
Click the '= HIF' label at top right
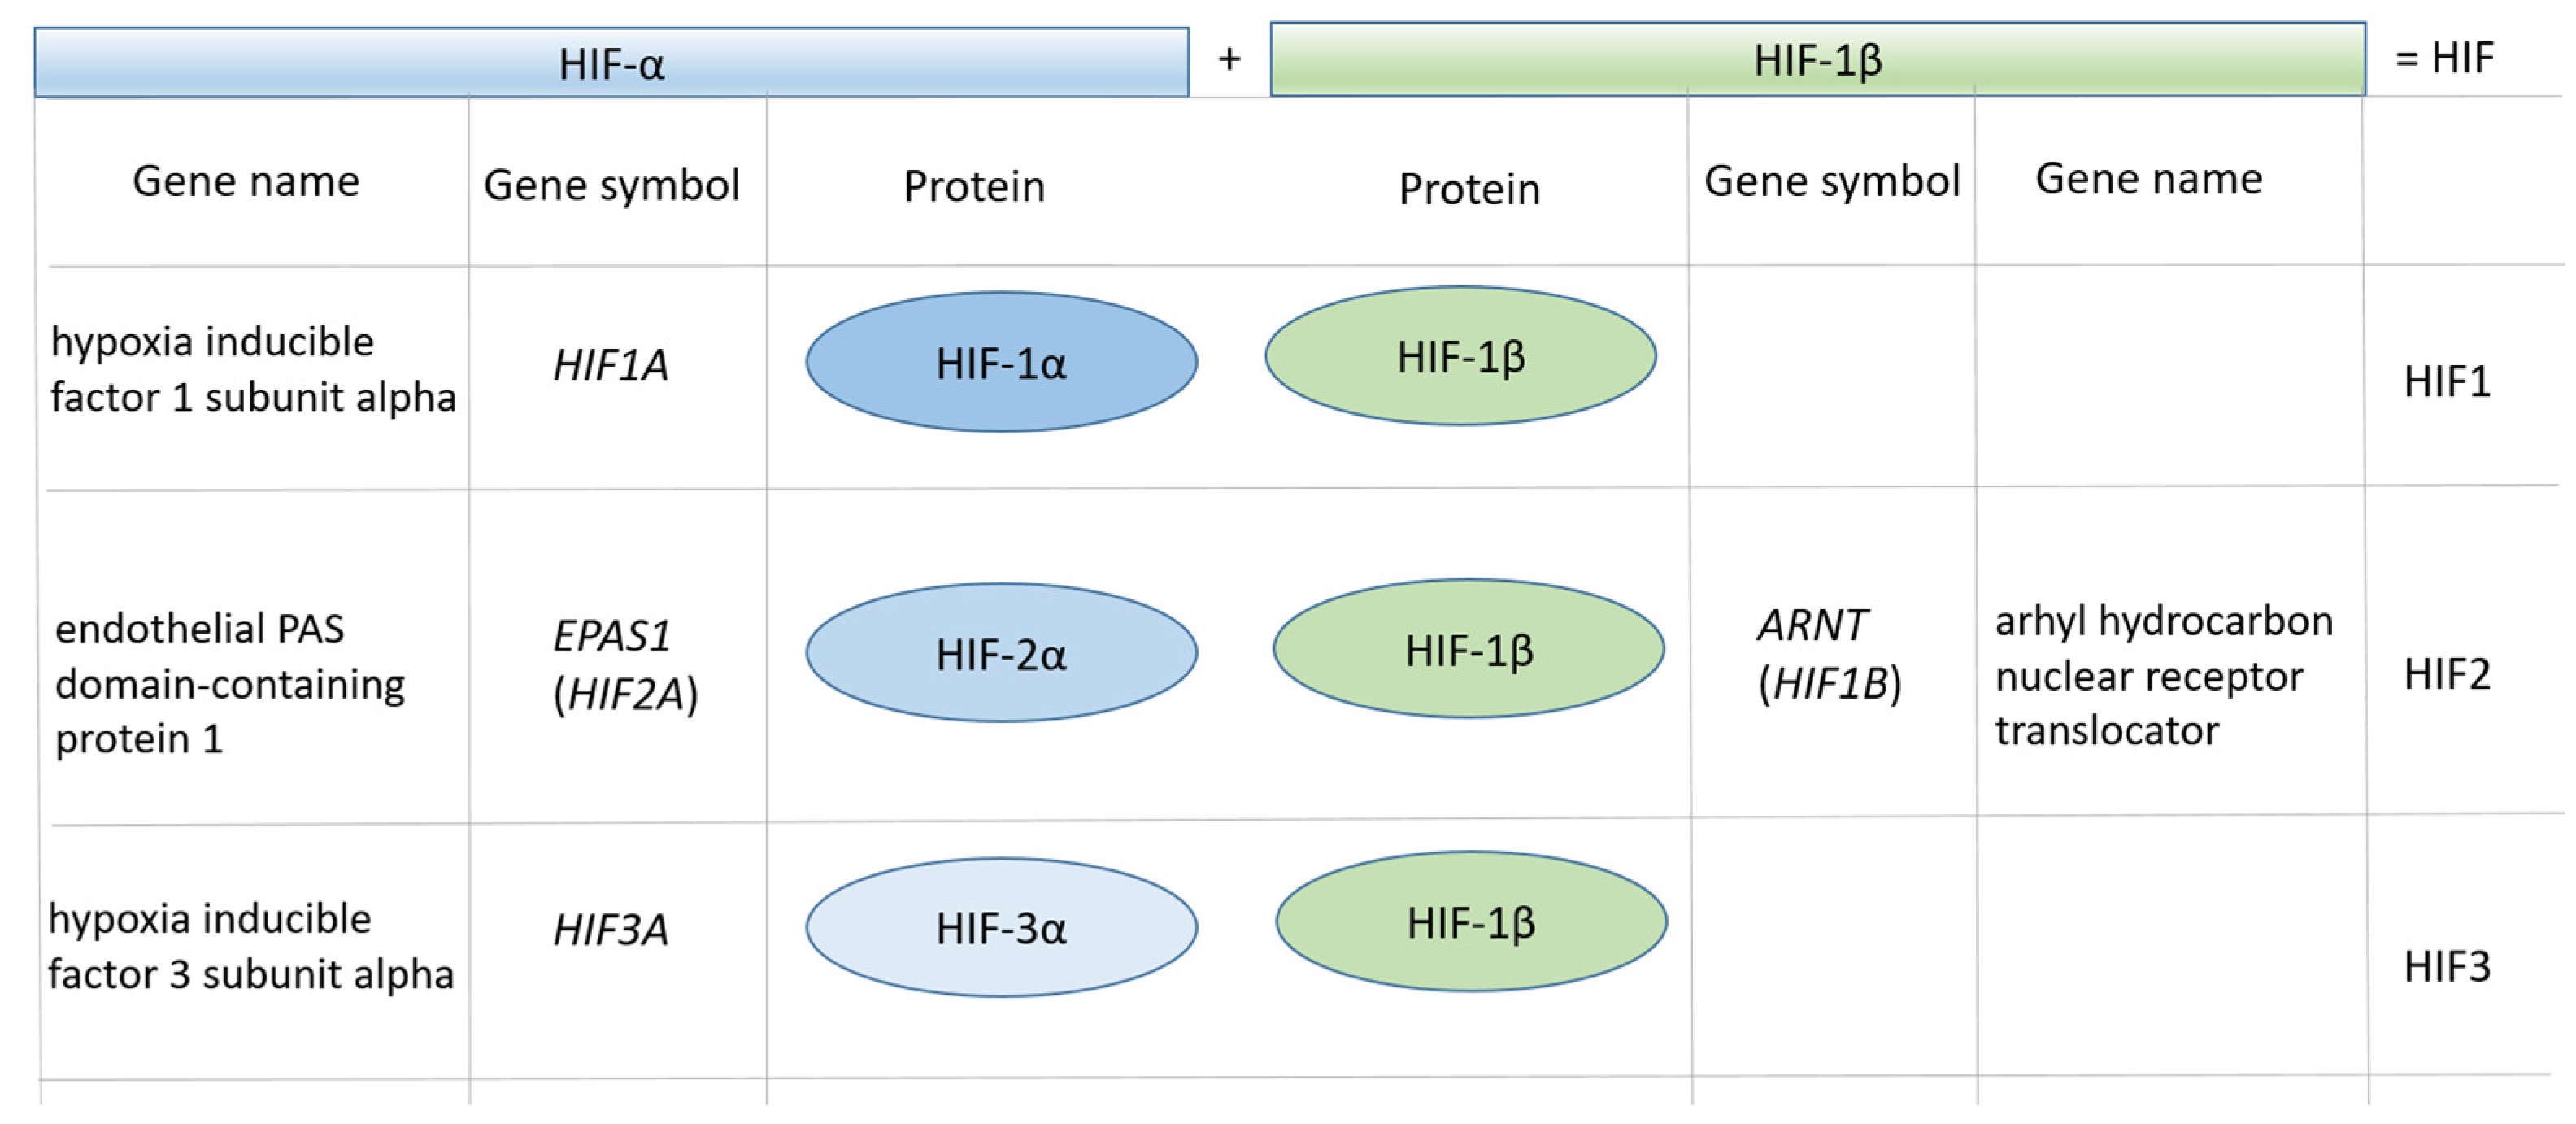(2444, 59)
